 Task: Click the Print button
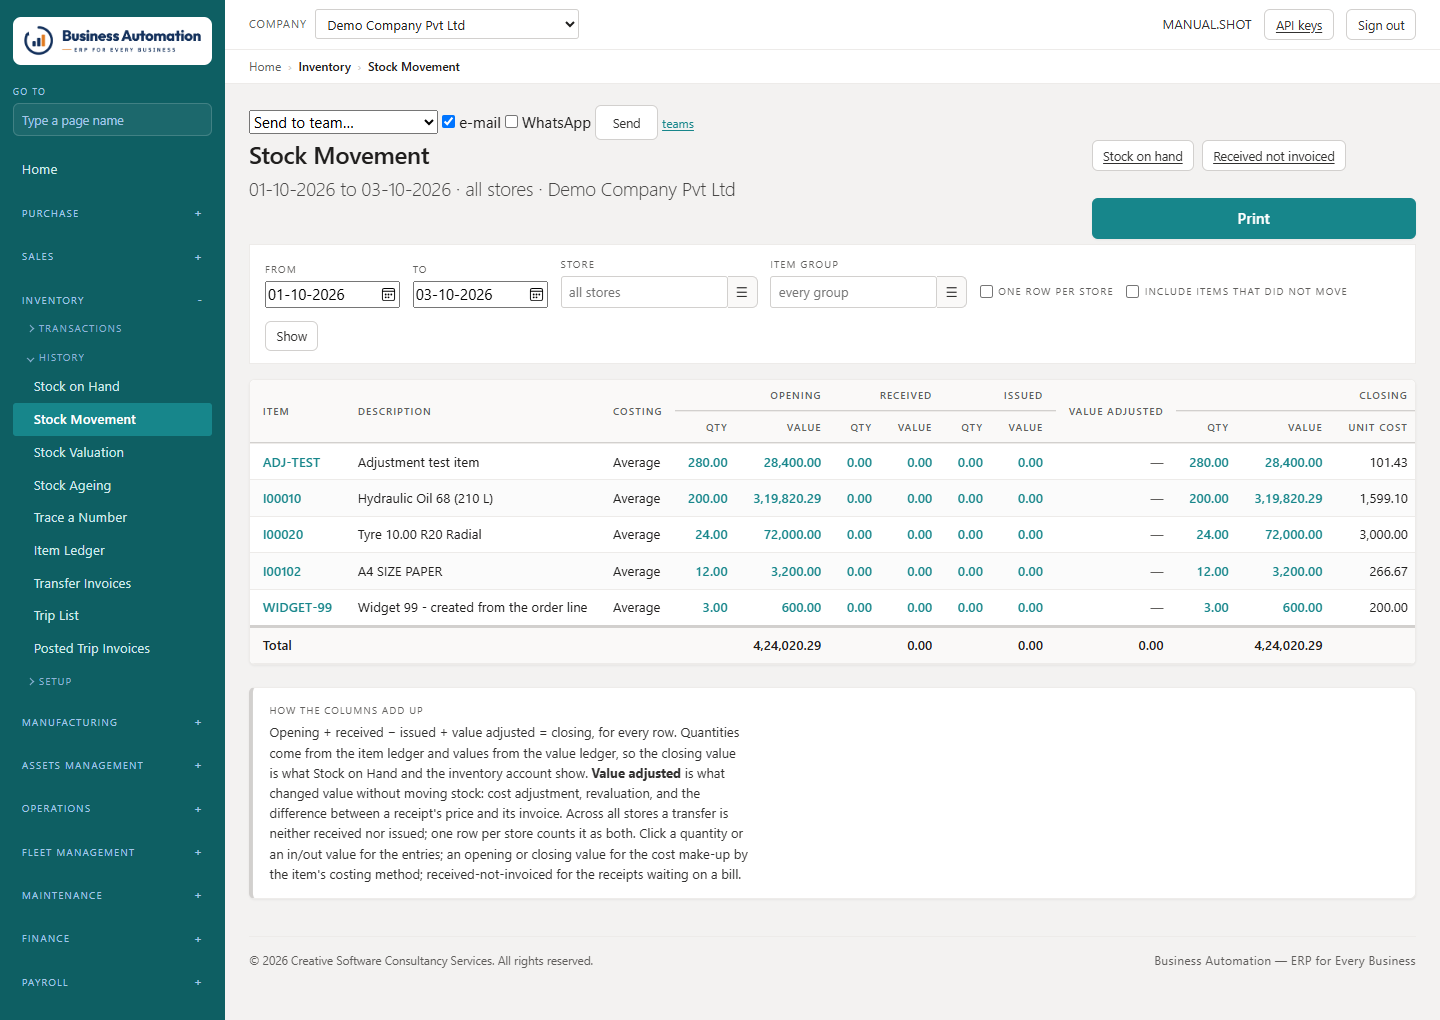(x=1253, y=219)
